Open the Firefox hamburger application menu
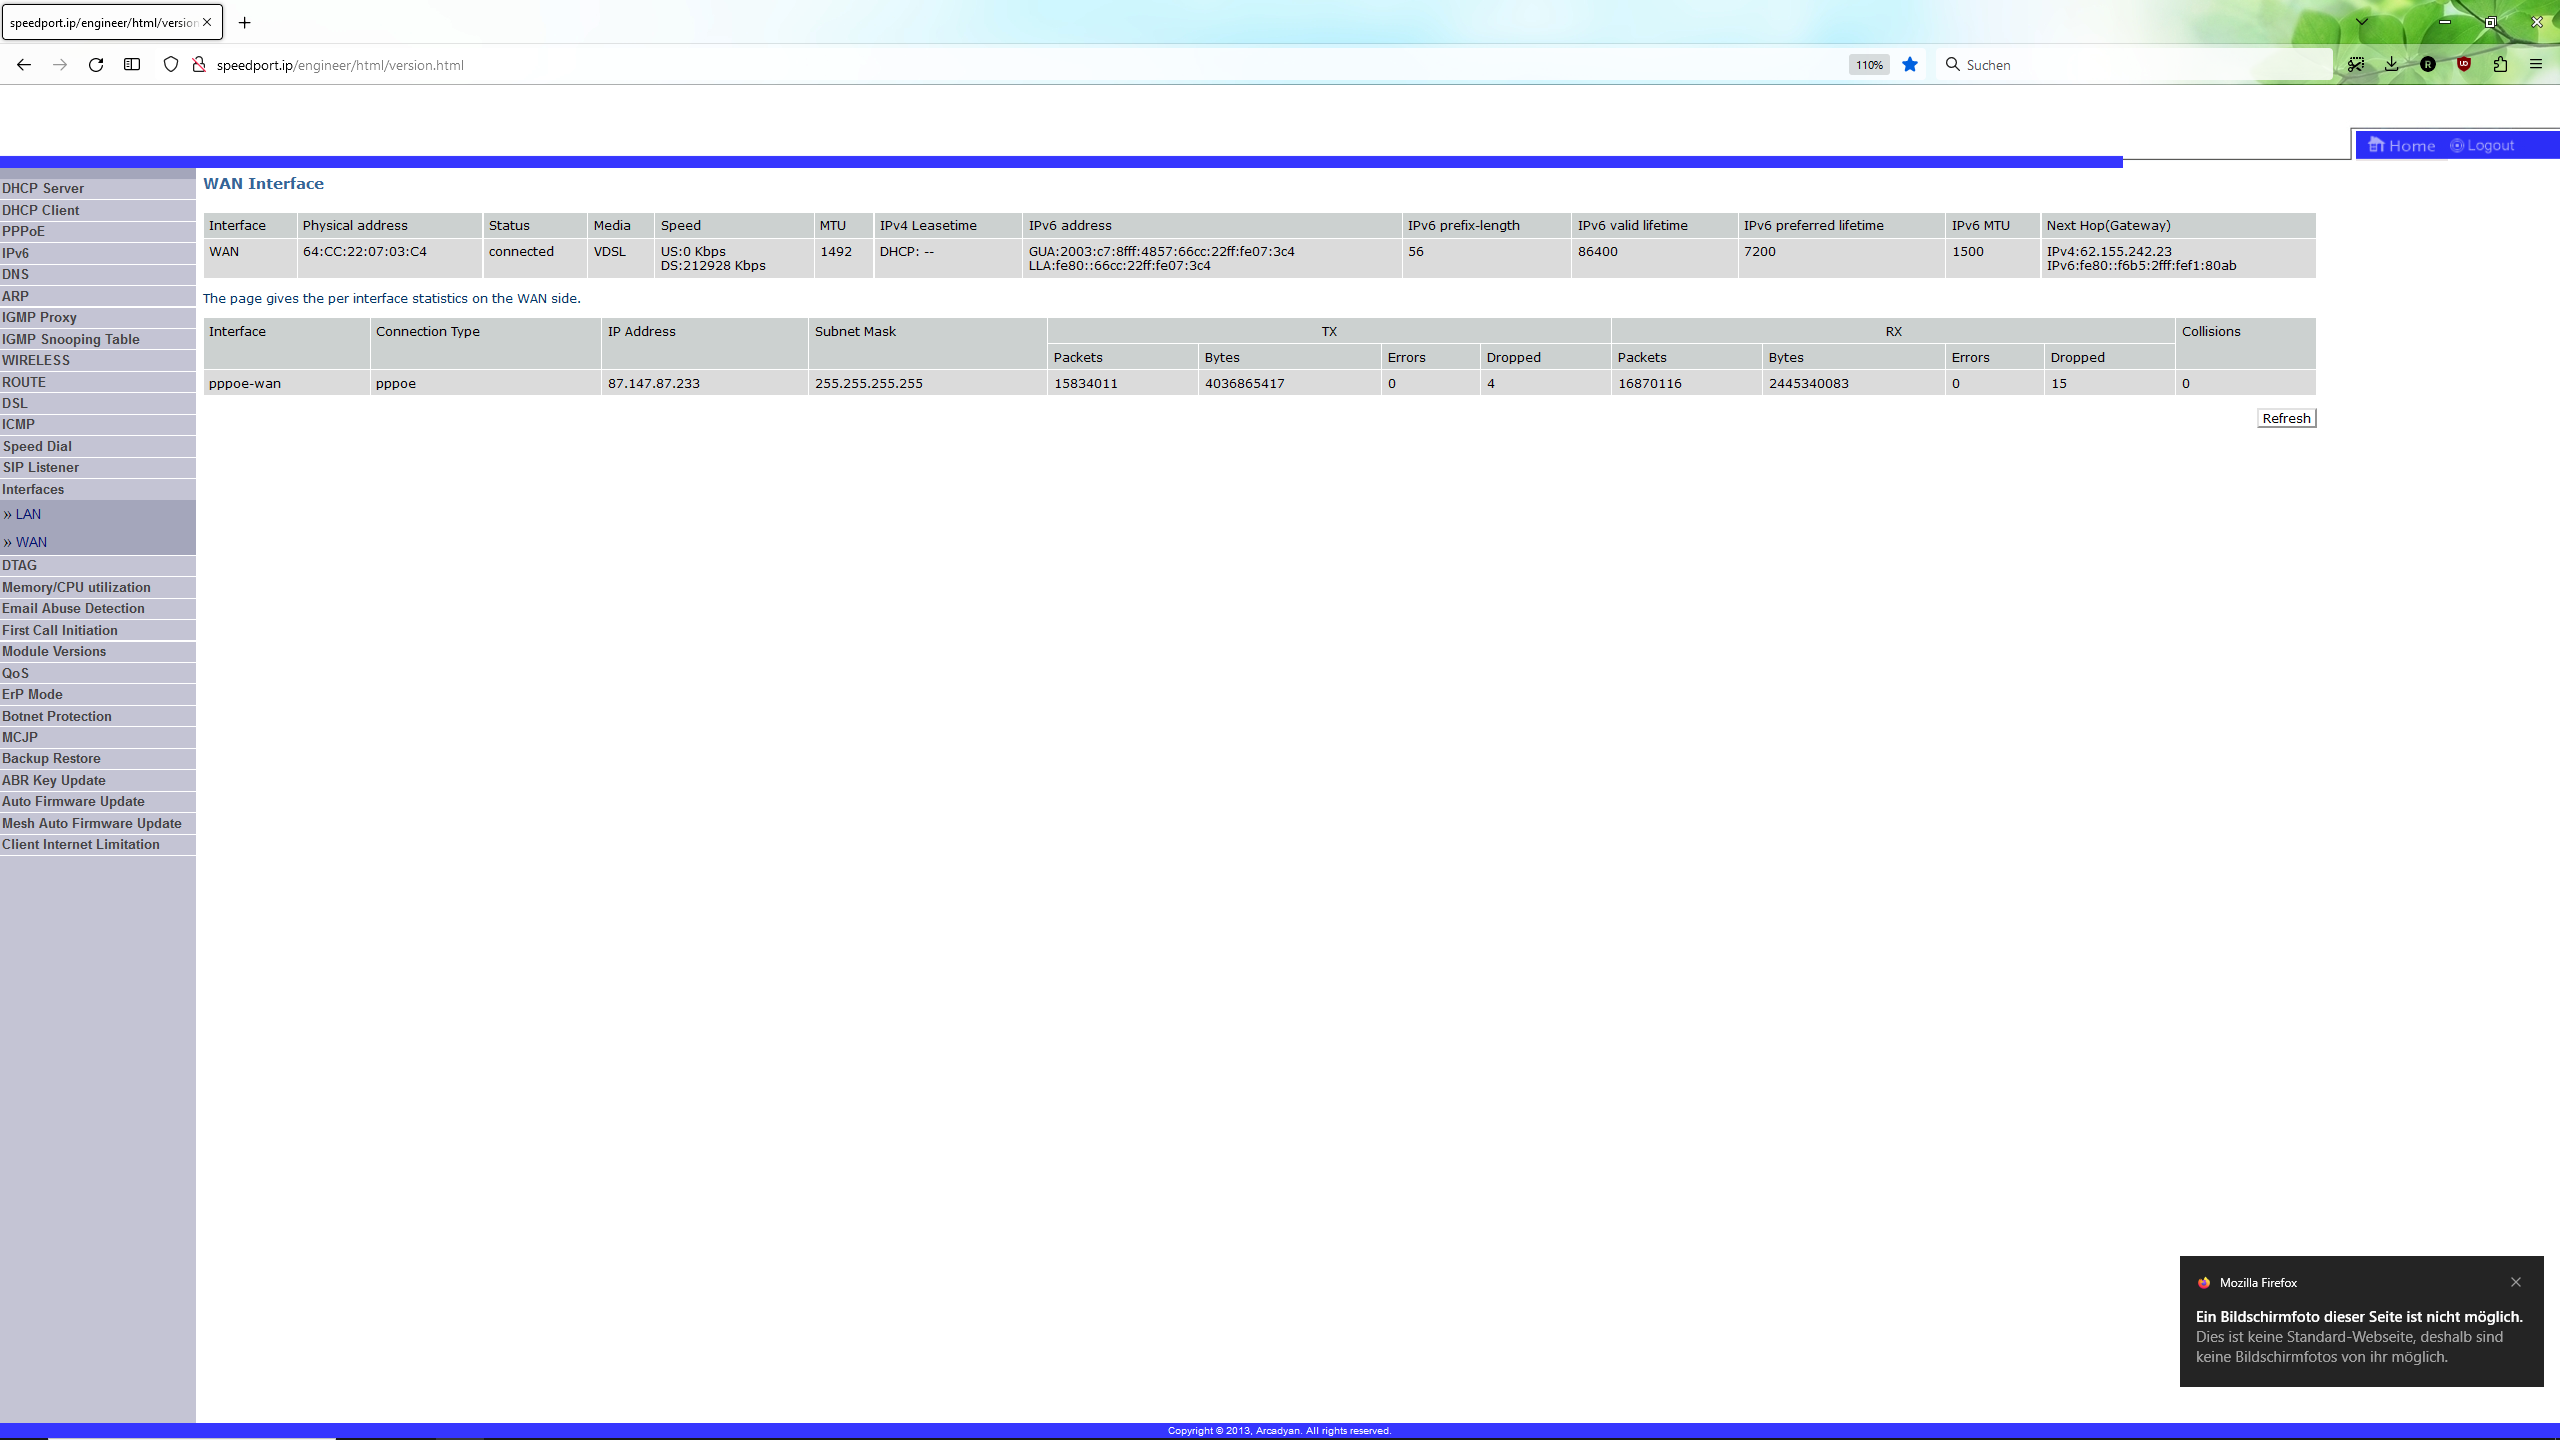 pos(2536,65)
